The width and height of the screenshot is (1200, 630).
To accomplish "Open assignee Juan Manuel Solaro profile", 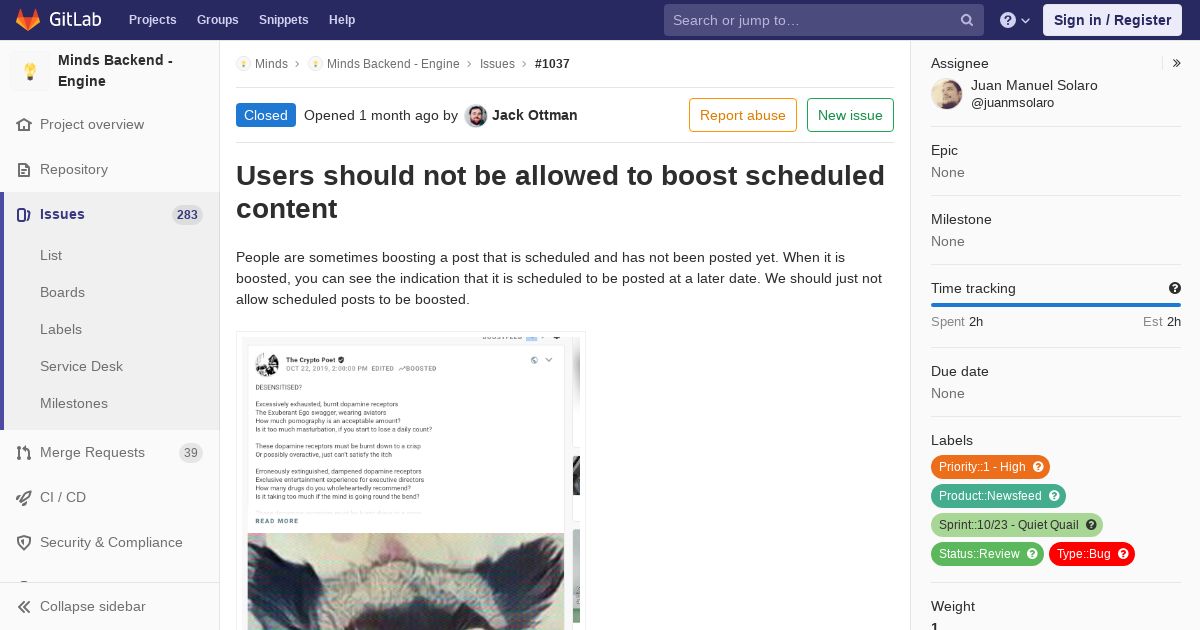I will (x=1034, y=86).
